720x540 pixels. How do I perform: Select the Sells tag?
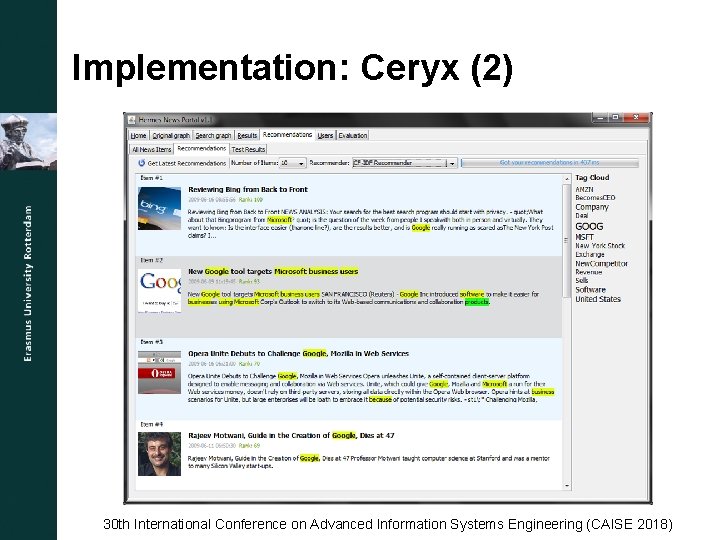(x=581, y=280)
